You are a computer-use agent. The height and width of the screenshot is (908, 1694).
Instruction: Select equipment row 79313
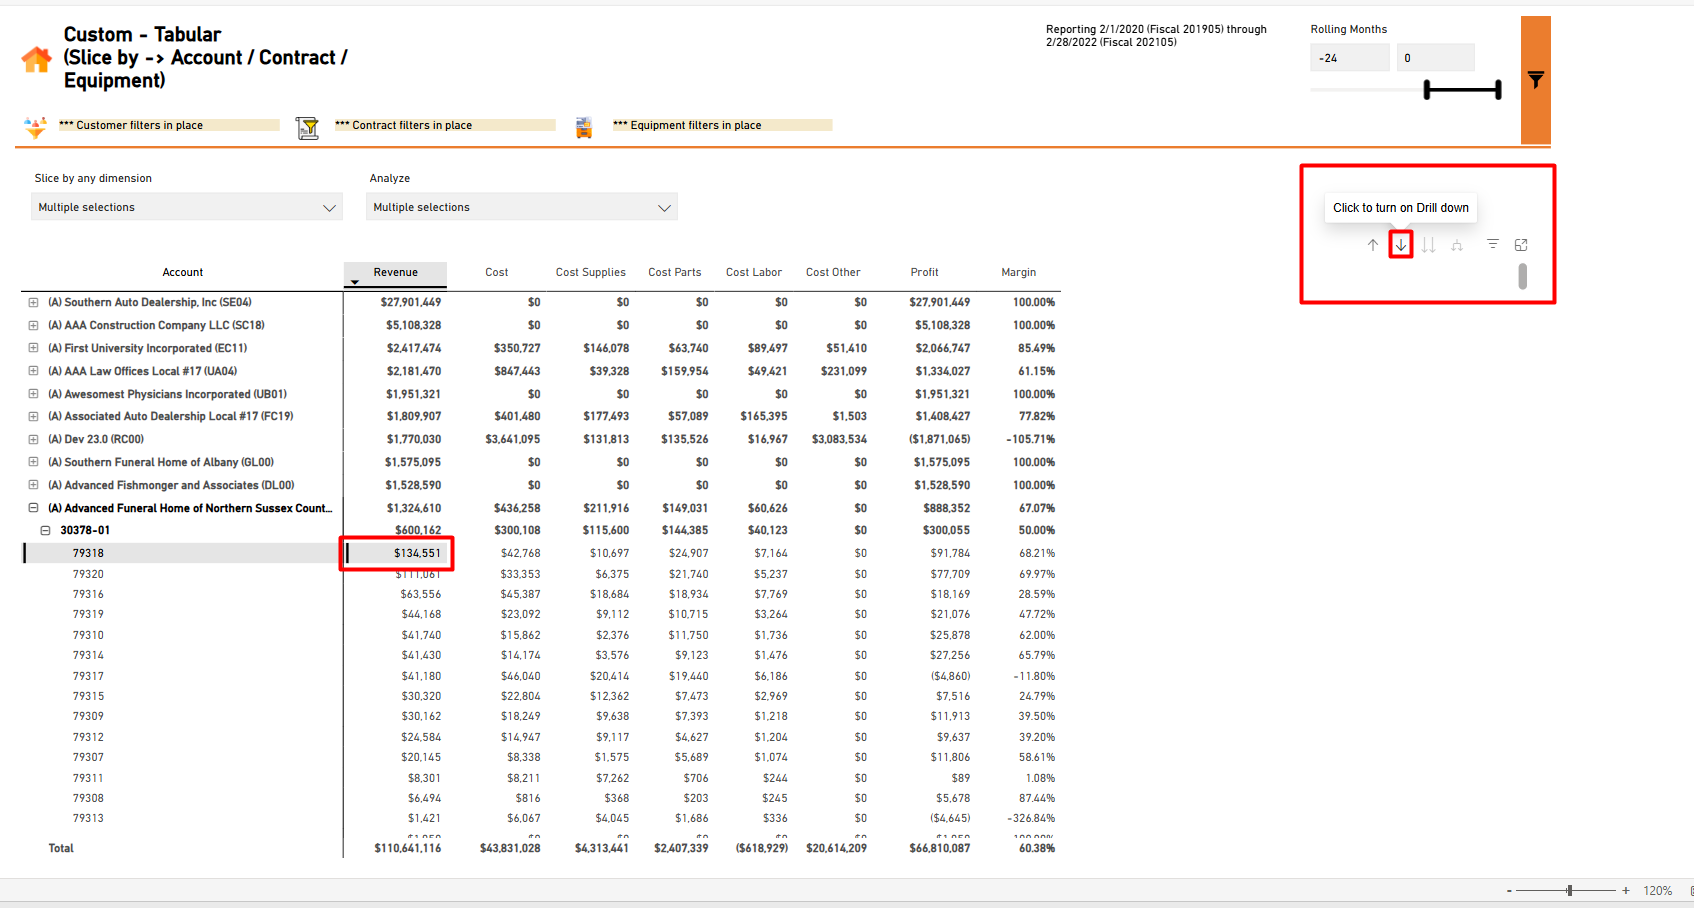coord(88,818)
